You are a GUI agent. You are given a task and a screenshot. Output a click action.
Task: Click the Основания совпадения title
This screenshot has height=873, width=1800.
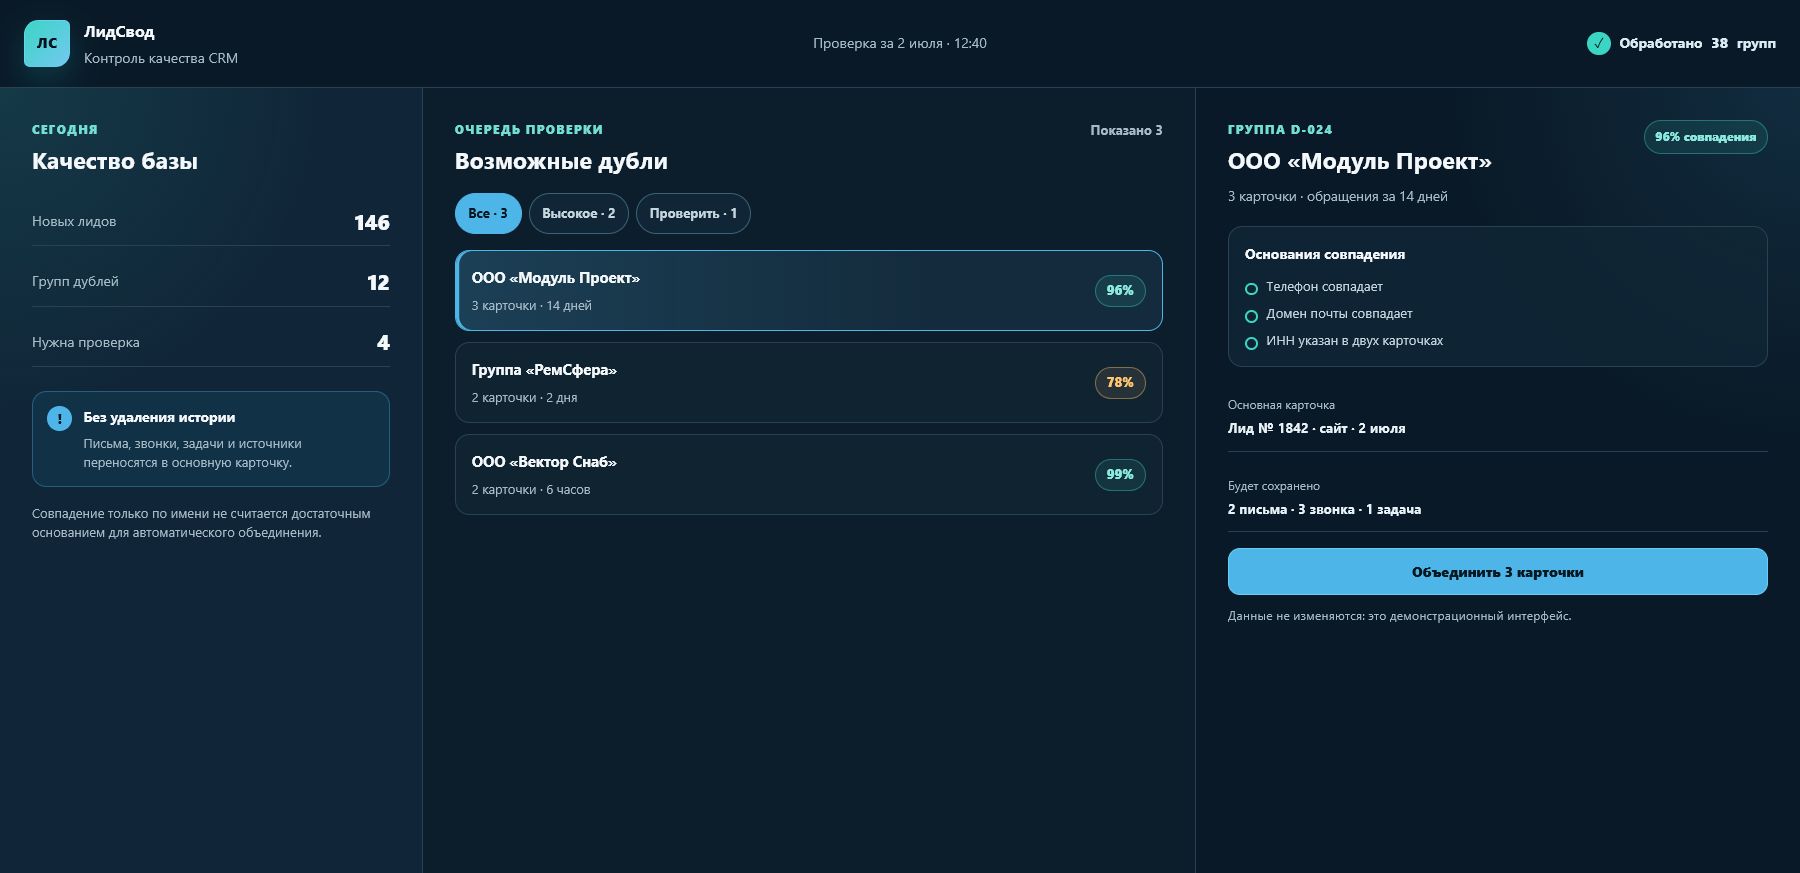pos(1325,254)
